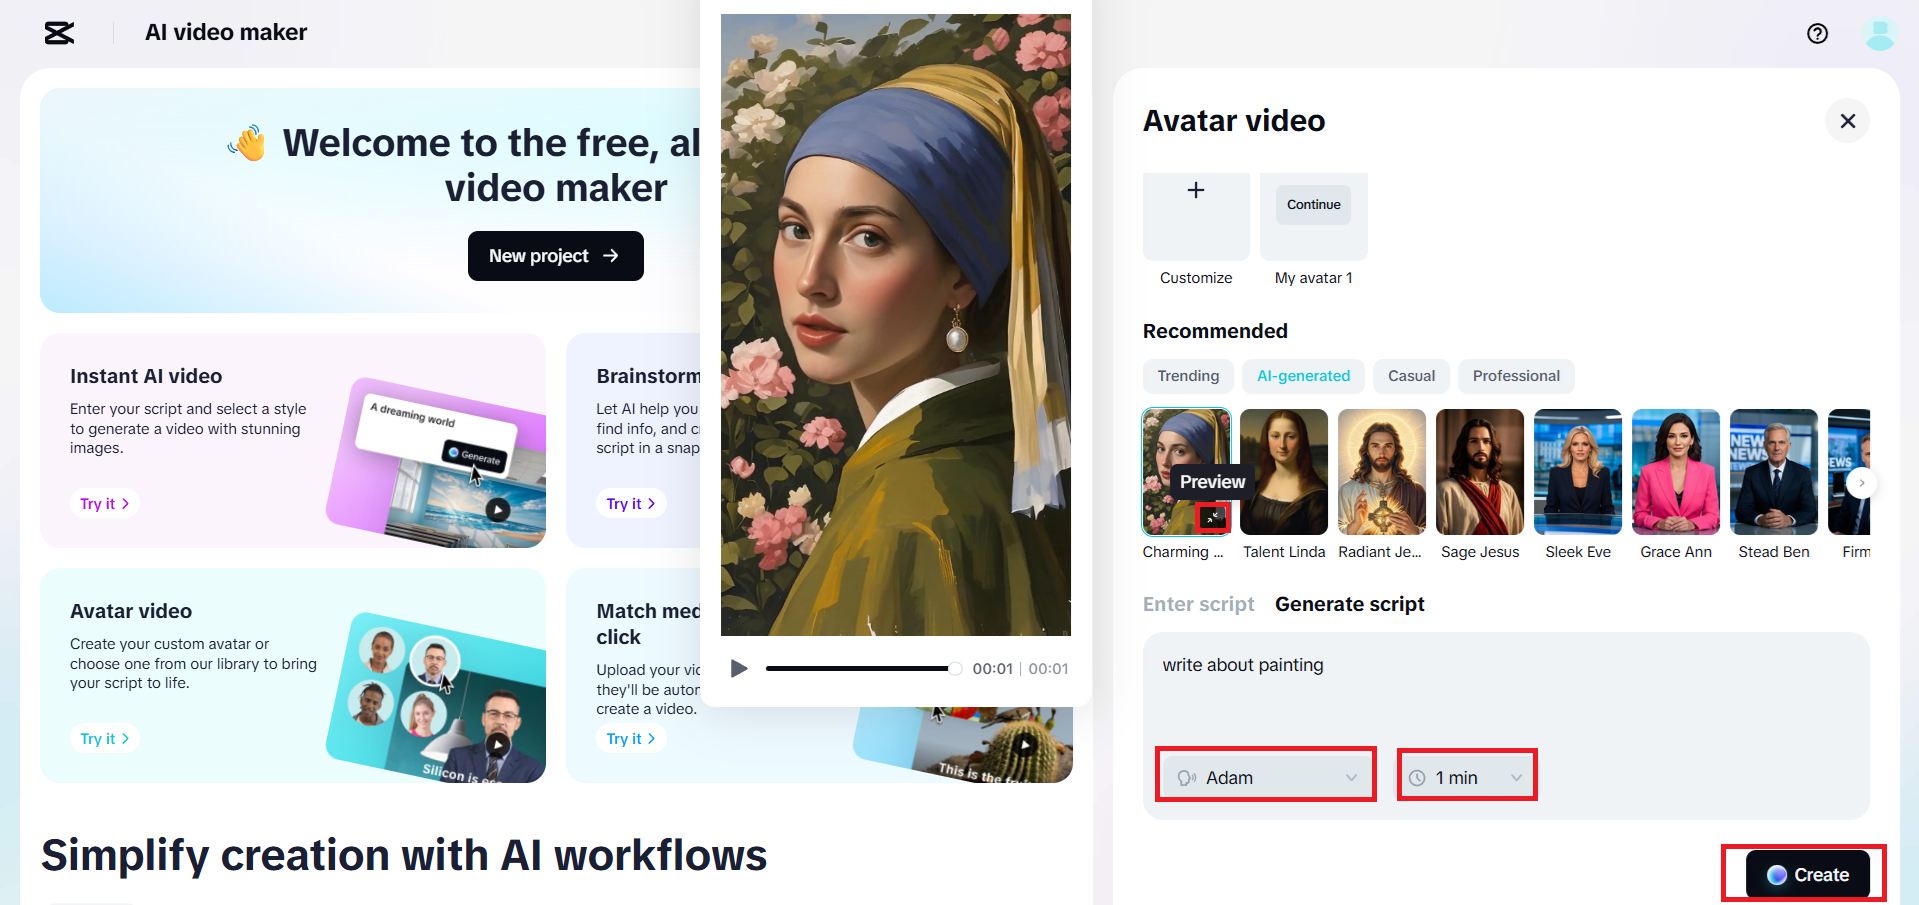Click the clock icon in the duration selector

tap(1416, 776)
